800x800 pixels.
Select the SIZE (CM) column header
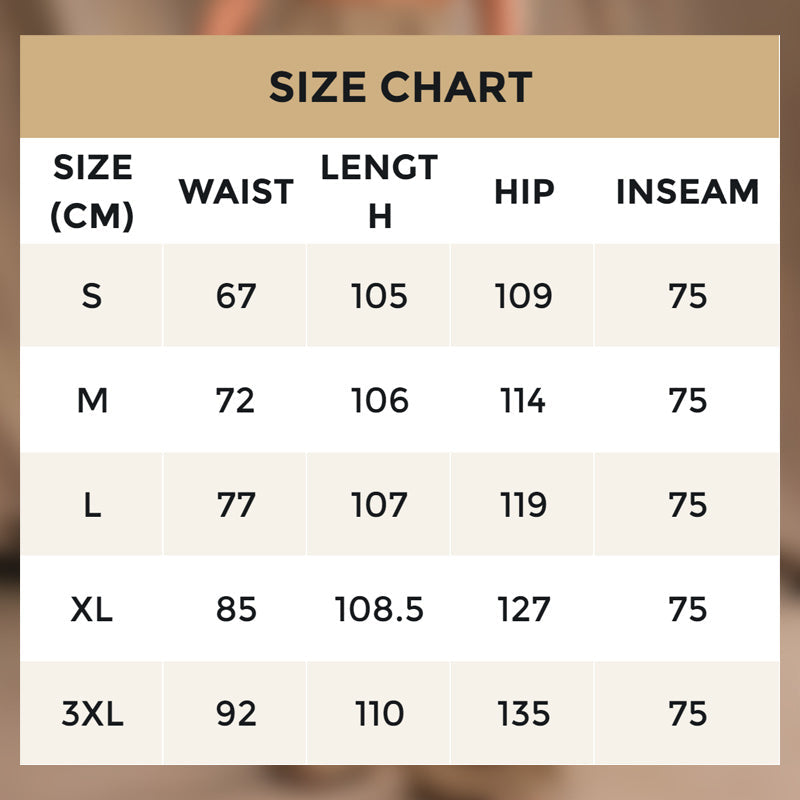click(92, 191)
